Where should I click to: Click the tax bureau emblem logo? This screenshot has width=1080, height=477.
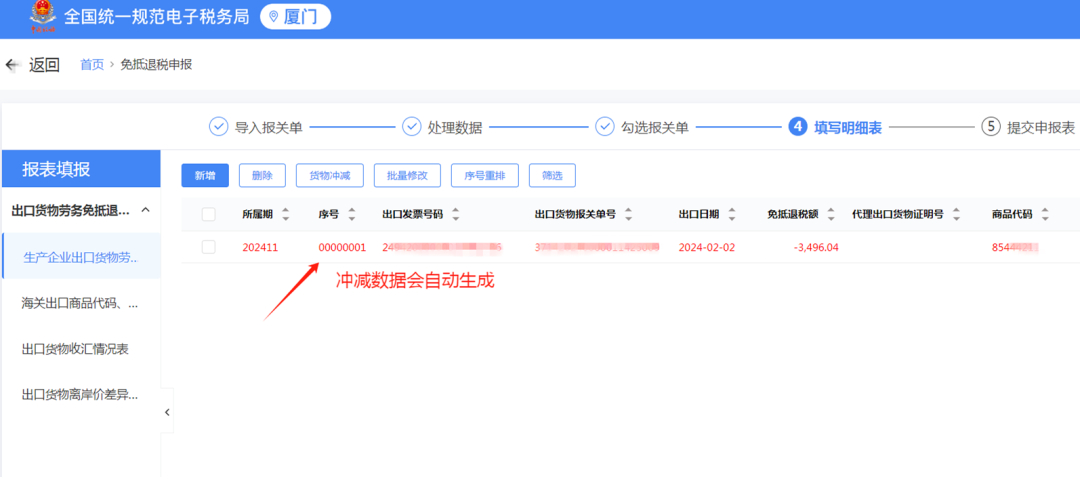[43, 17]
